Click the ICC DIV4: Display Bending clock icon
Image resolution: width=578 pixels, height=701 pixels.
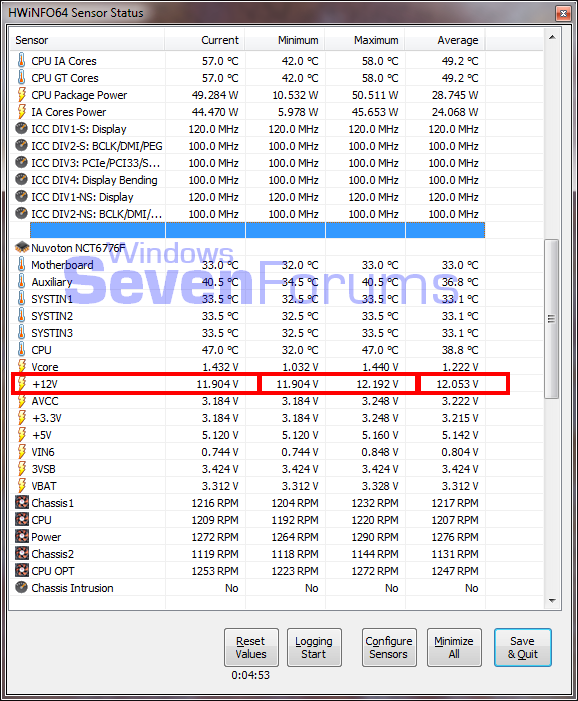[x=21, y=179]
